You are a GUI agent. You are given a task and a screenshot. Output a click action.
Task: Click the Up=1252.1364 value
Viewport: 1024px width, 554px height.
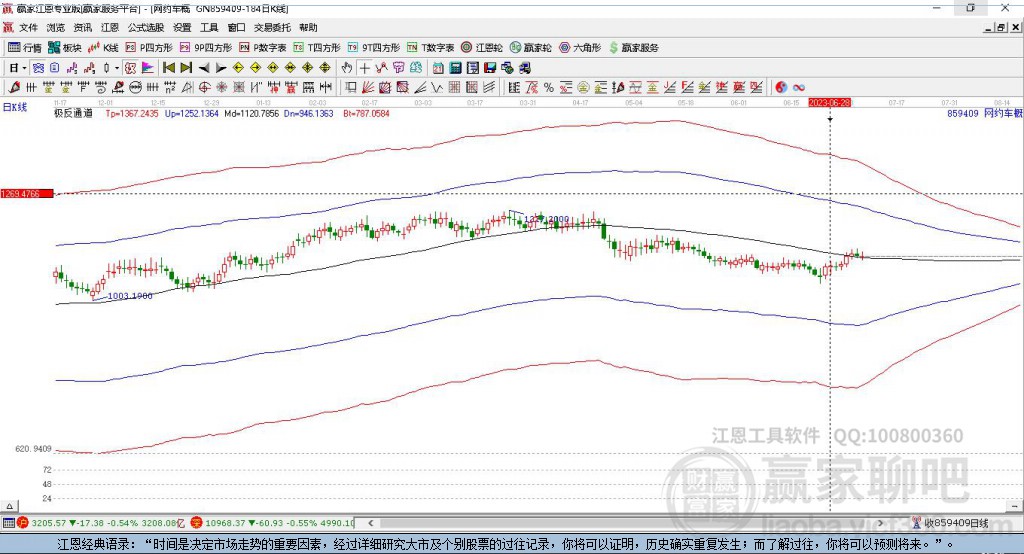tap(191, 114)
